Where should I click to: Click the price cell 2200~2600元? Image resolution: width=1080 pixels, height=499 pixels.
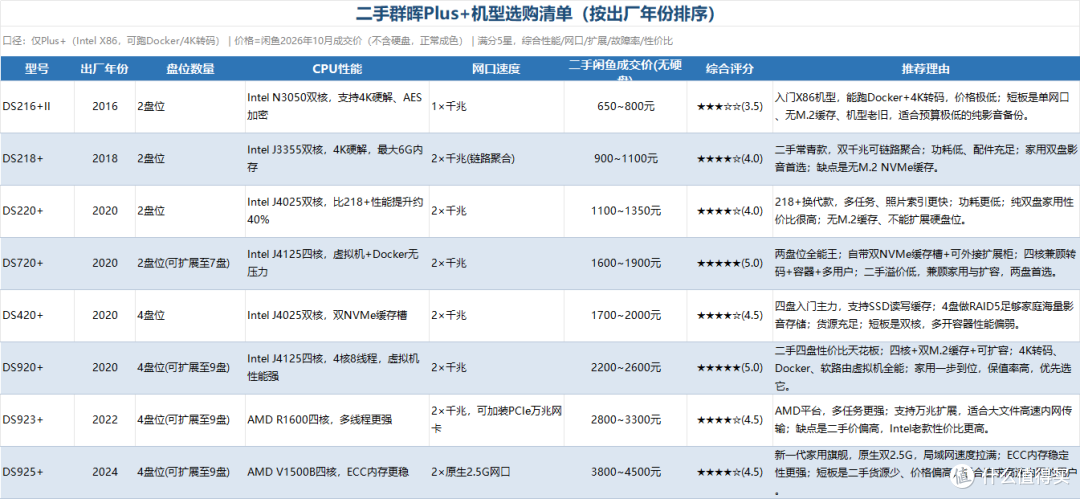[625, 367]
